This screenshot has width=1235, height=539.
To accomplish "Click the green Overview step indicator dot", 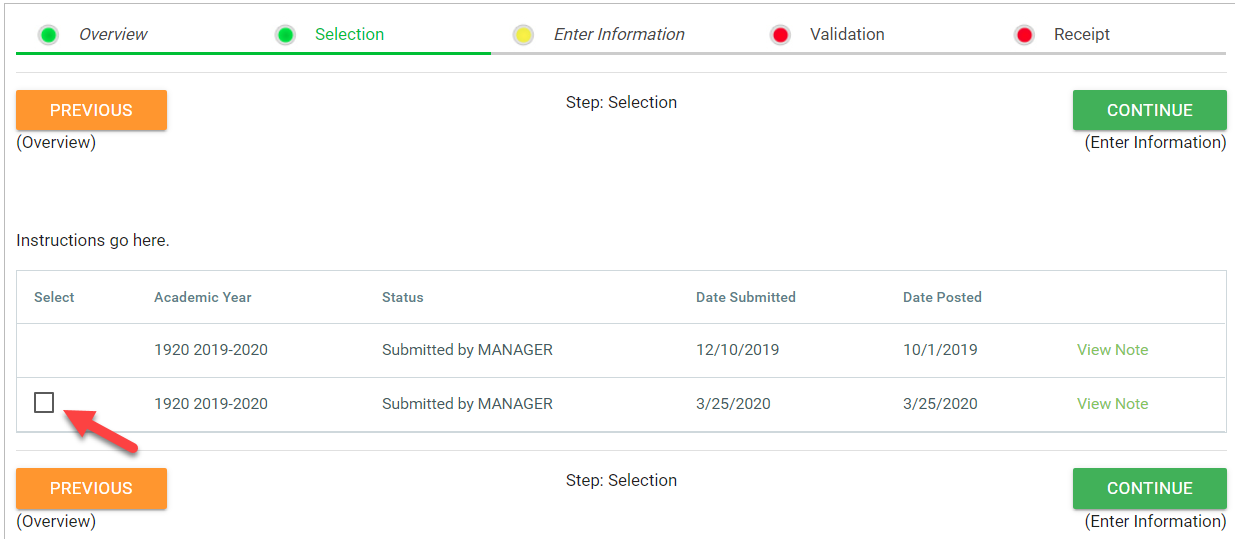I will (48, 35).
